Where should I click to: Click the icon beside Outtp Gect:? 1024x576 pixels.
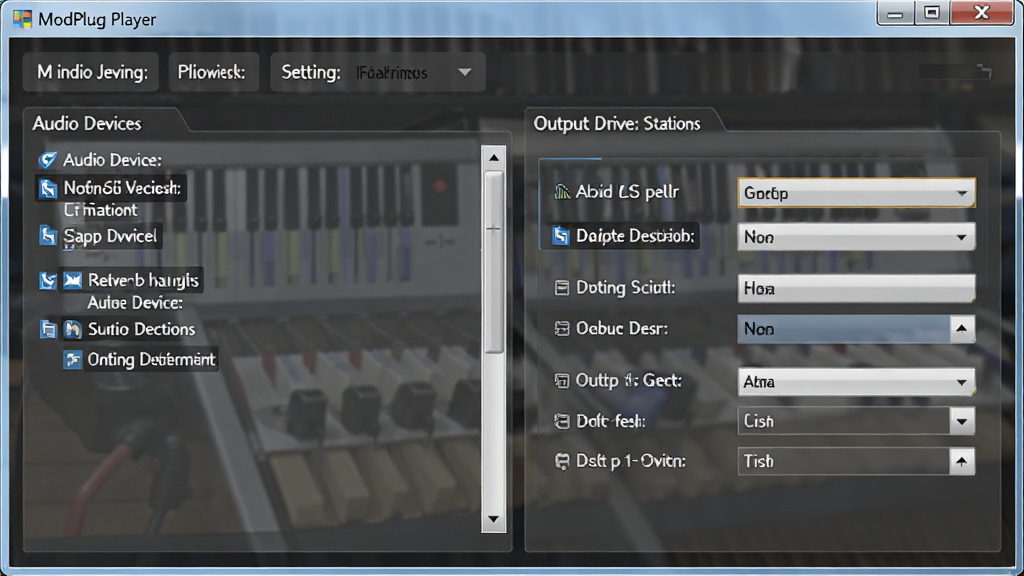click(562, 381)
